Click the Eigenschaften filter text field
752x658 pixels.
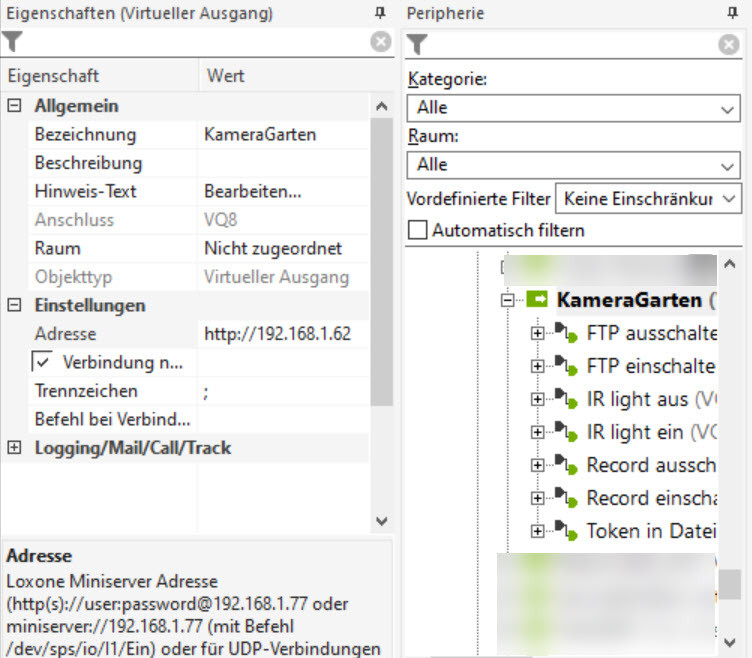pos(197,42)
